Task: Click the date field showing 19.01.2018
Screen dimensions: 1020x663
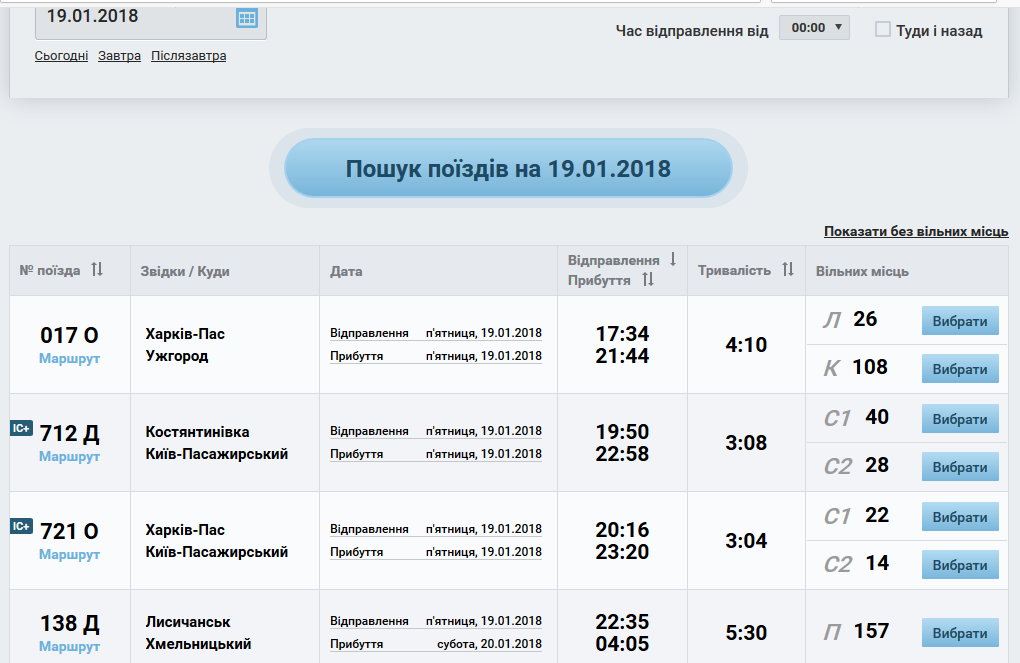Action: coord(135,17)
